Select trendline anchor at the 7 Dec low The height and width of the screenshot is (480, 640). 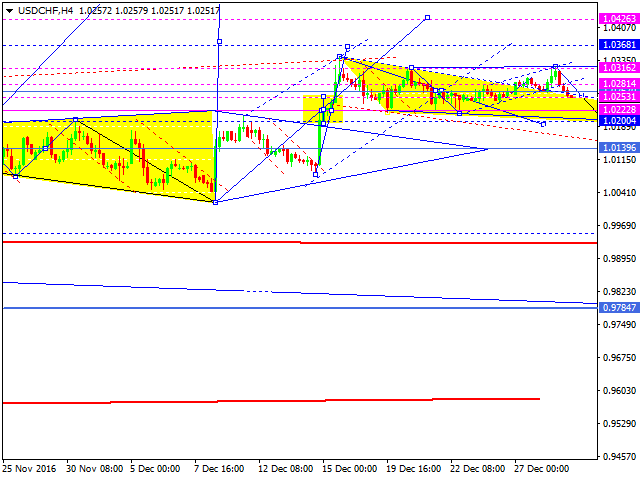point(216,202)
